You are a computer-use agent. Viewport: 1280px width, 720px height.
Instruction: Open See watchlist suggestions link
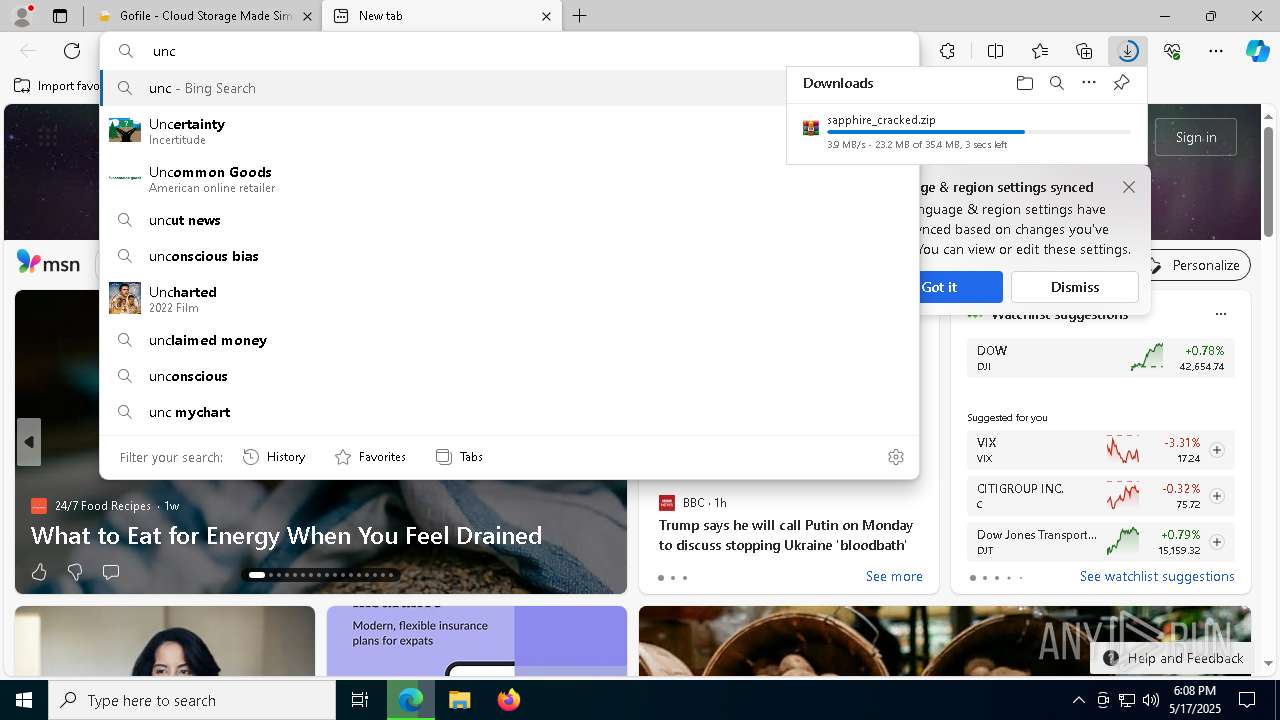click(x=1157, y=576)
